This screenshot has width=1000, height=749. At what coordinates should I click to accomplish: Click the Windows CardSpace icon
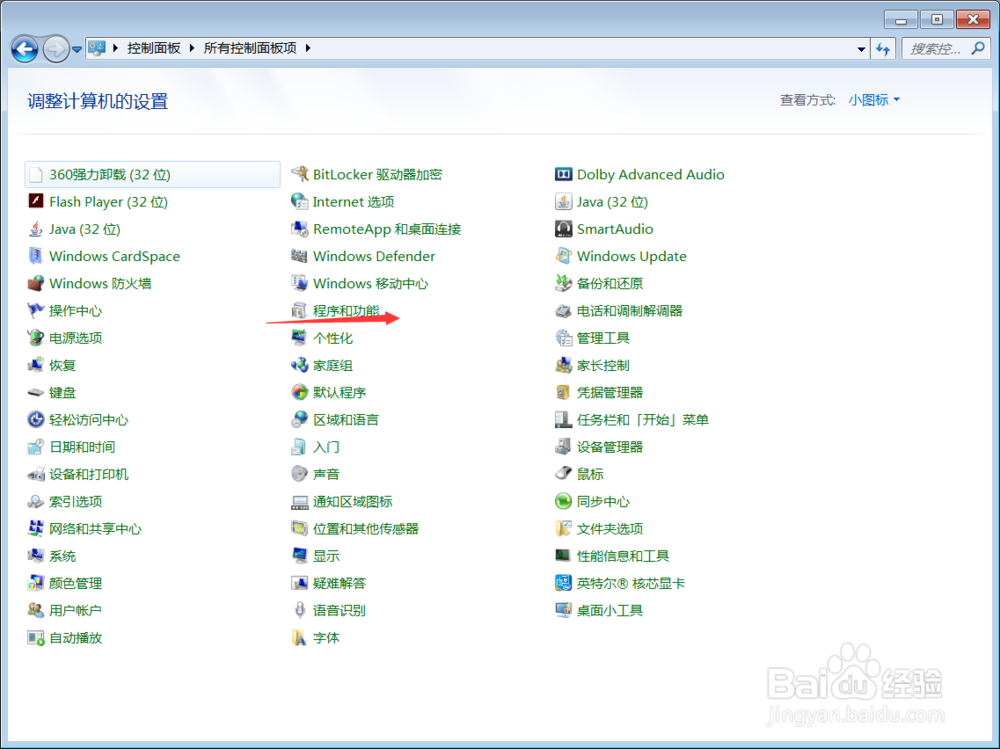click(x=36, y=256)
